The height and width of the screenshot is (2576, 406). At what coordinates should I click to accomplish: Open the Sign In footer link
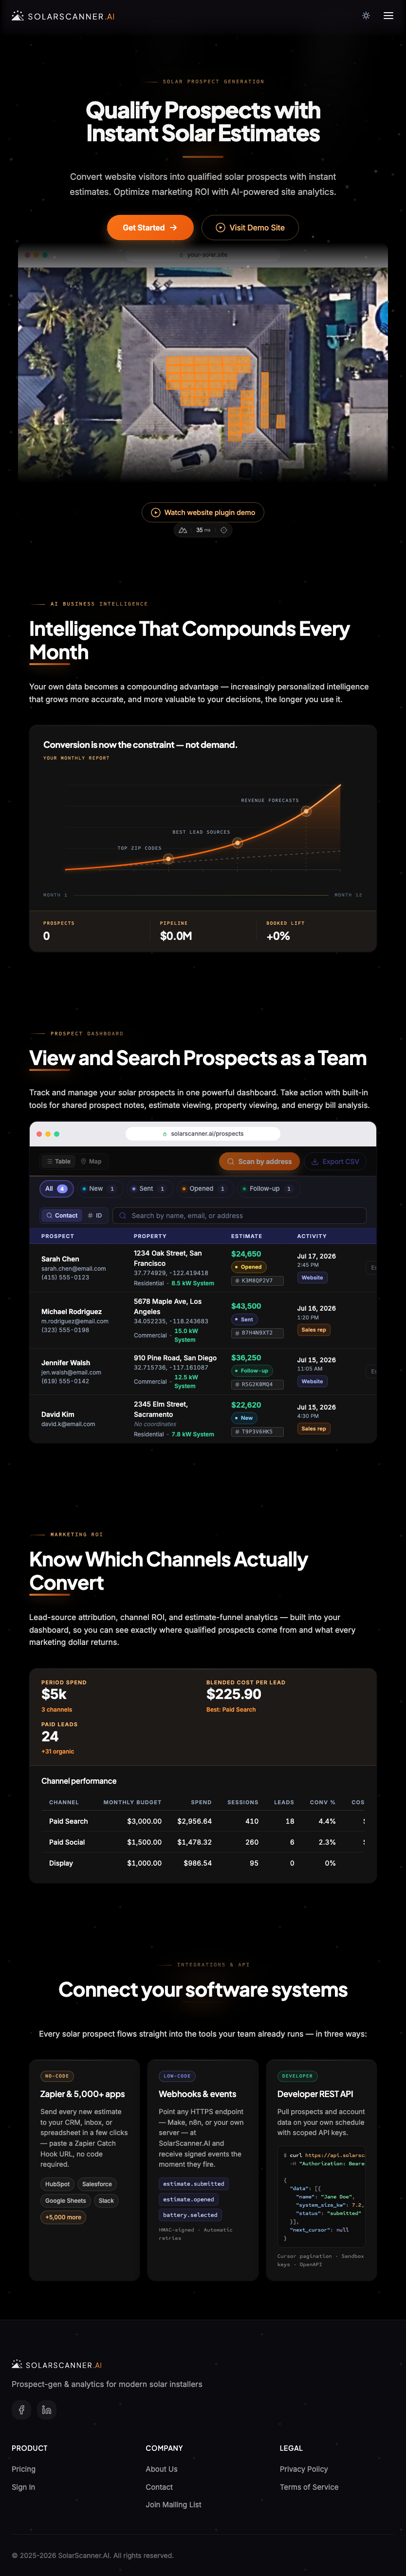click(x=23, y=2486)
